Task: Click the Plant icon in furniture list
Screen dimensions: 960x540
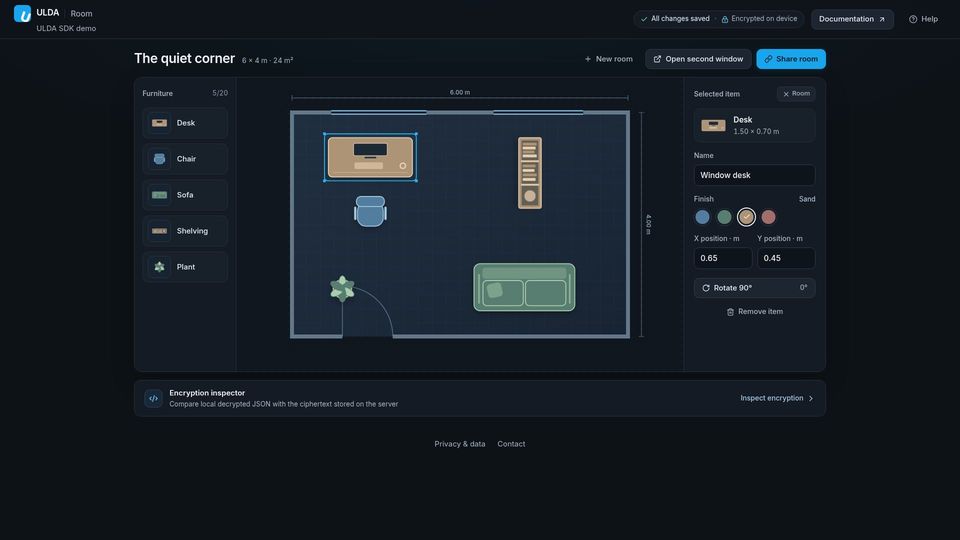Action: coord(159,267)
